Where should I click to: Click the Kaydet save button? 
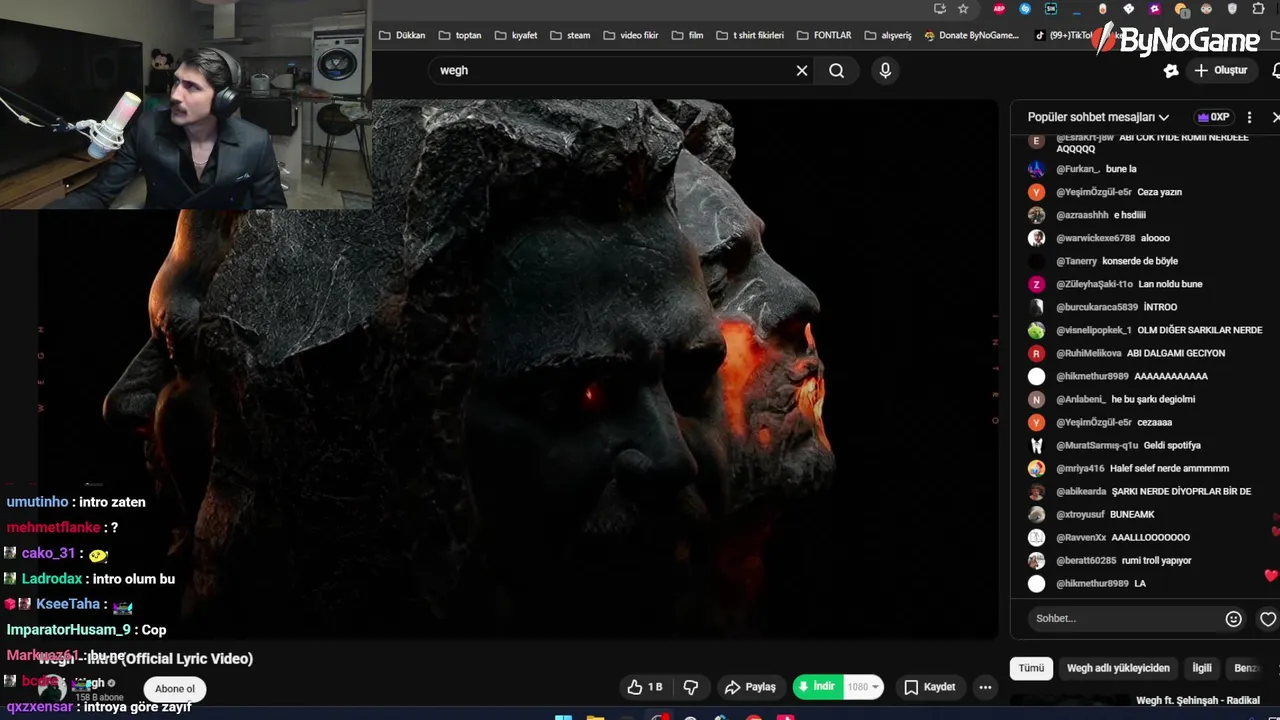click(929, 687)
